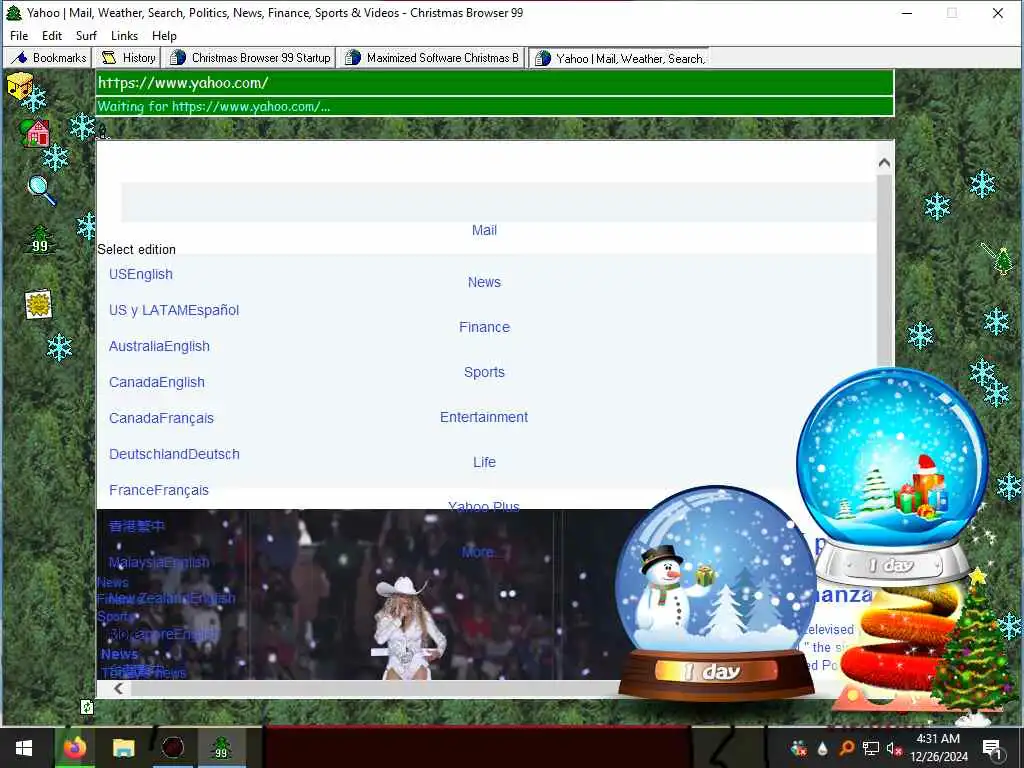This screenshot has height=768, width=1024.
Task: Open the dark red round taskbar app
Action: [x=172, y=748]
